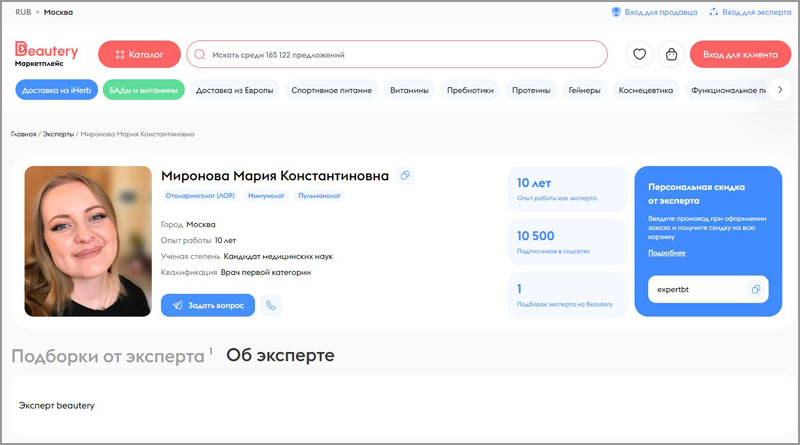Go to Эксперты breadcrumb
The width and height of the screenshot is (800, 445).
tap(58, 134)
